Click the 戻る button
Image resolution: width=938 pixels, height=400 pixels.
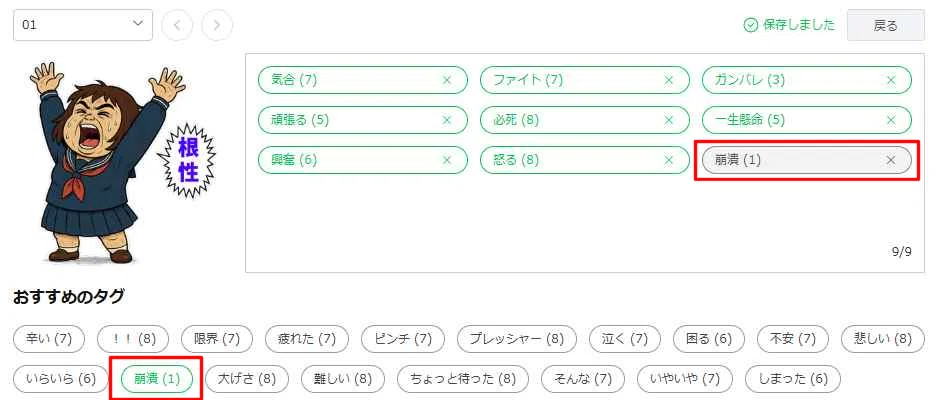[x=885, y=25]
